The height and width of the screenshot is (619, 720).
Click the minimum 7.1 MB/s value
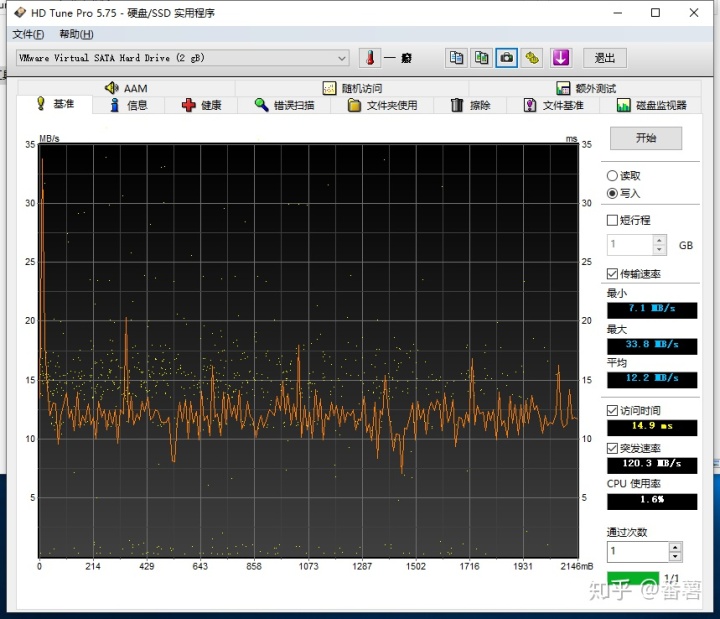[652, 310]
